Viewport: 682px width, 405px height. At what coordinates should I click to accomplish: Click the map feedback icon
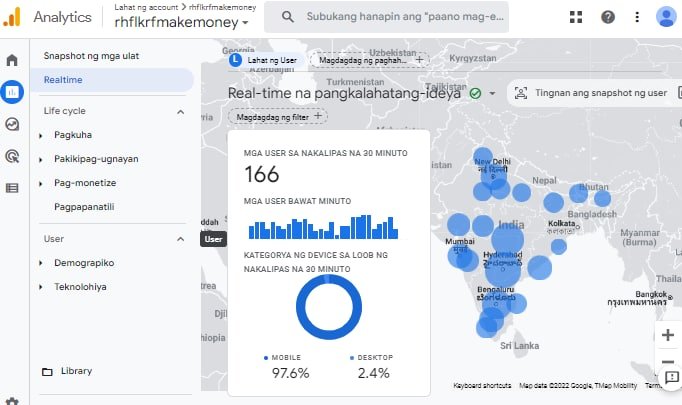click(669, 375)
